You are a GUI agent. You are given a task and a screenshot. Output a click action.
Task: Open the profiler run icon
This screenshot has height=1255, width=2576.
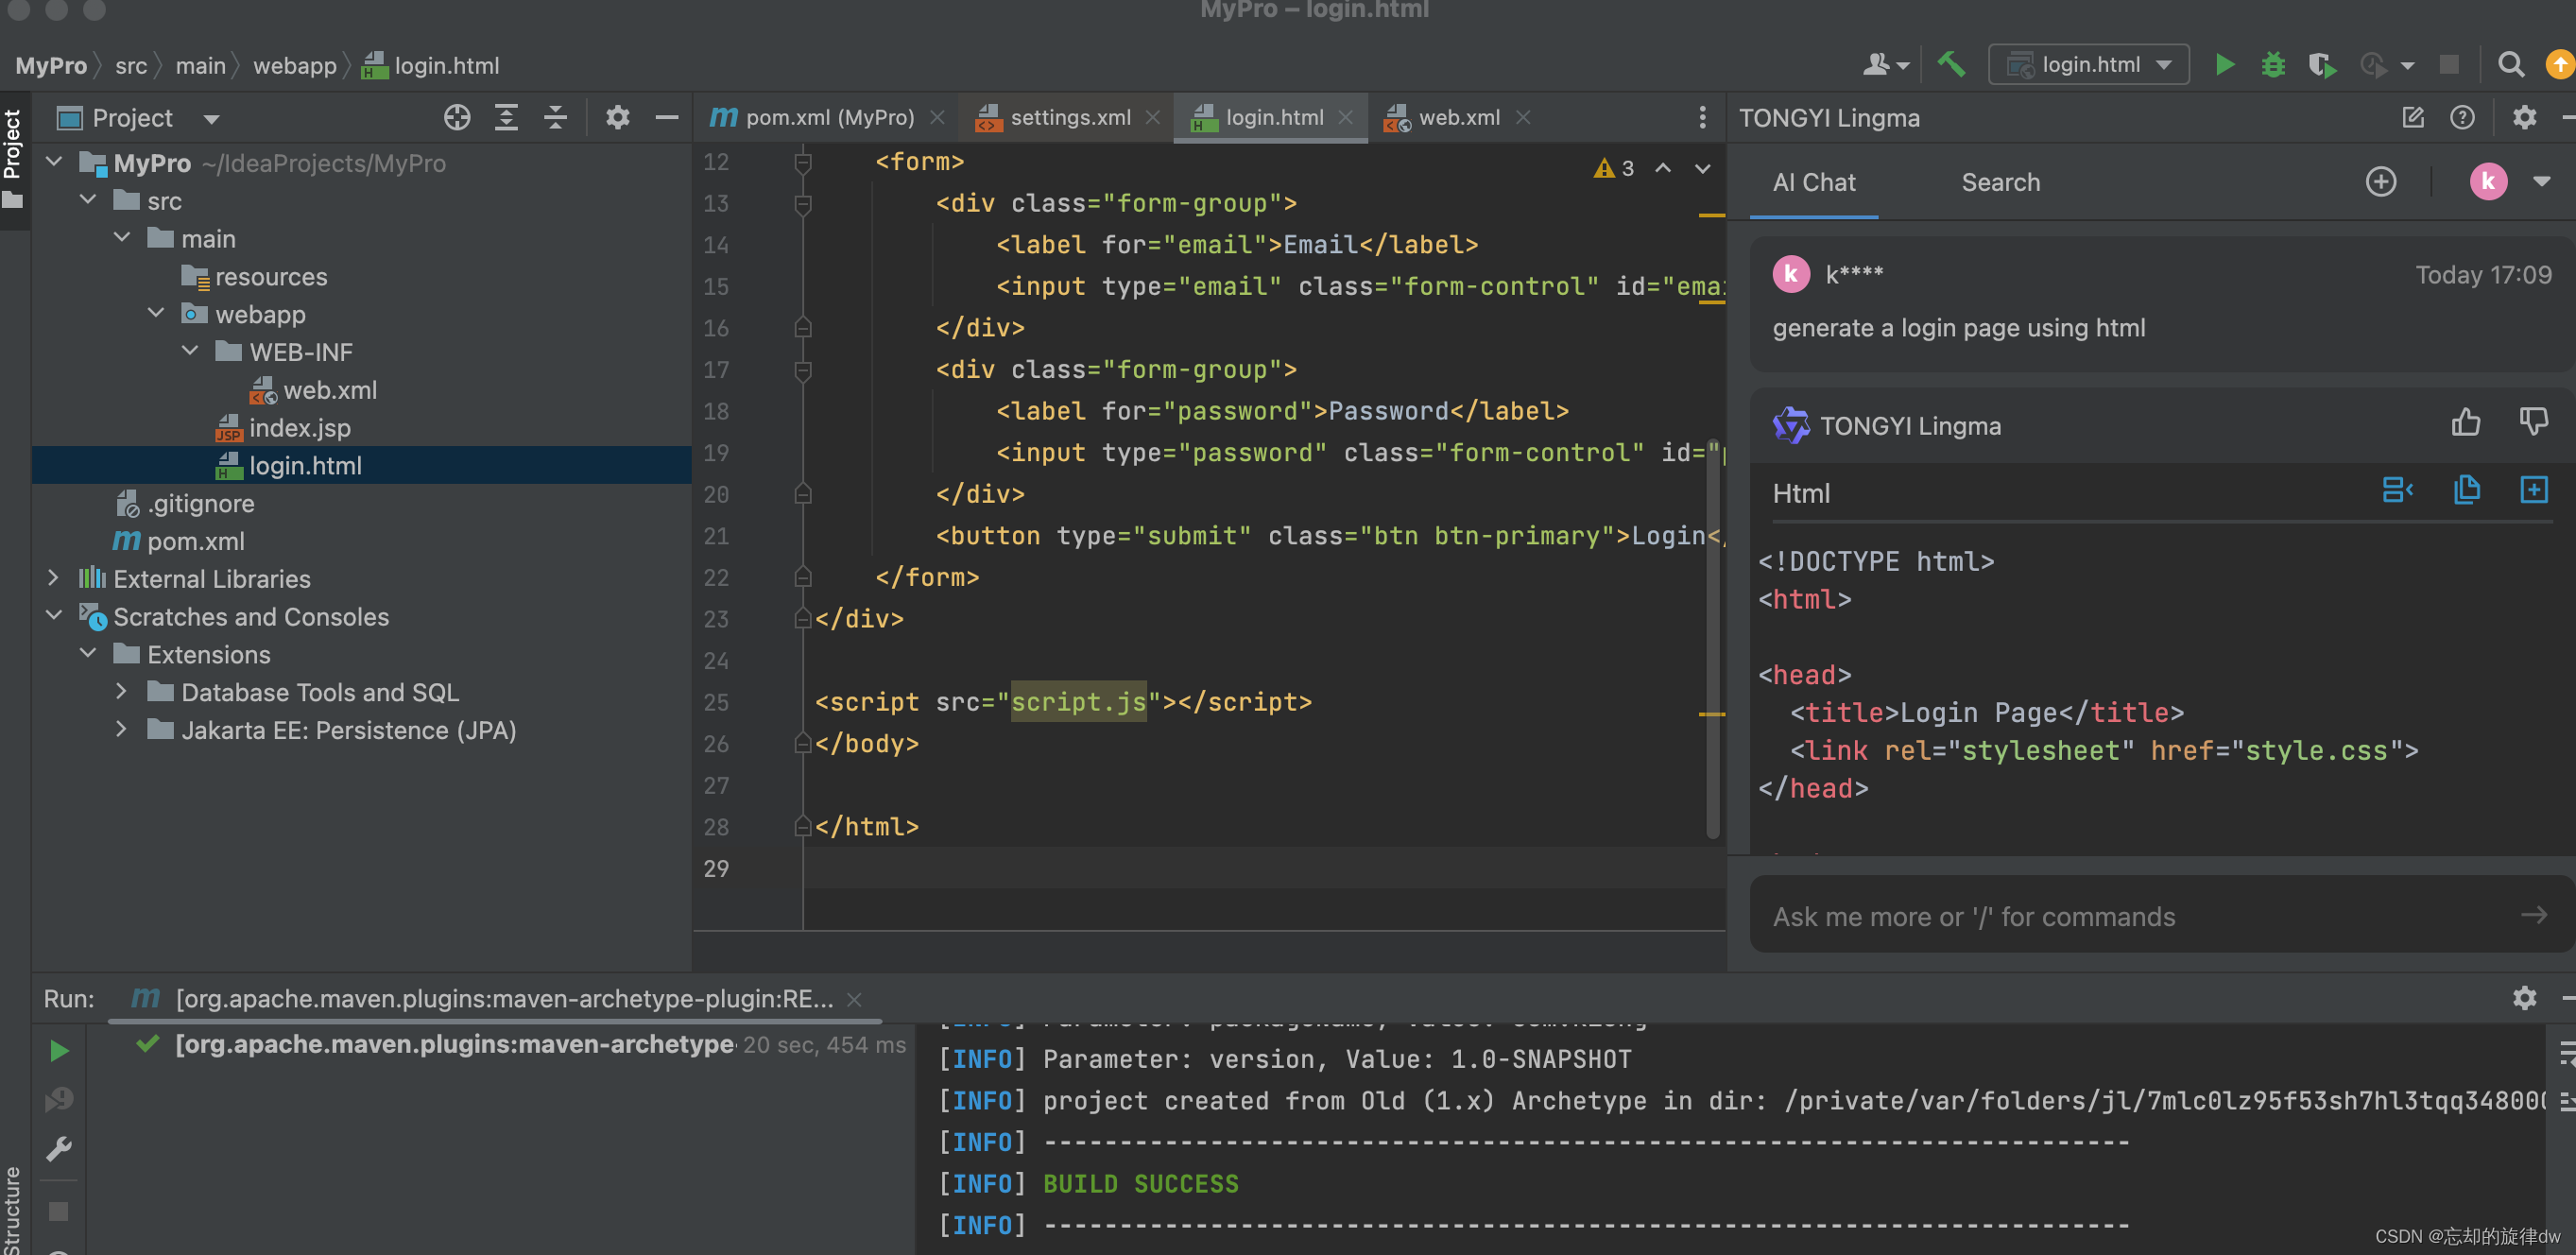coord(2375,65)
